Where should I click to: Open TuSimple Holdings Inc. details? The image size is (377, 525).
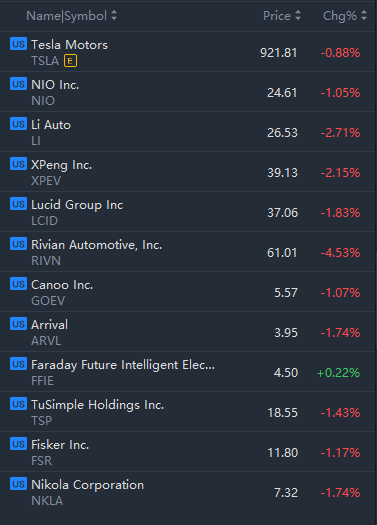tap(187, 411)
